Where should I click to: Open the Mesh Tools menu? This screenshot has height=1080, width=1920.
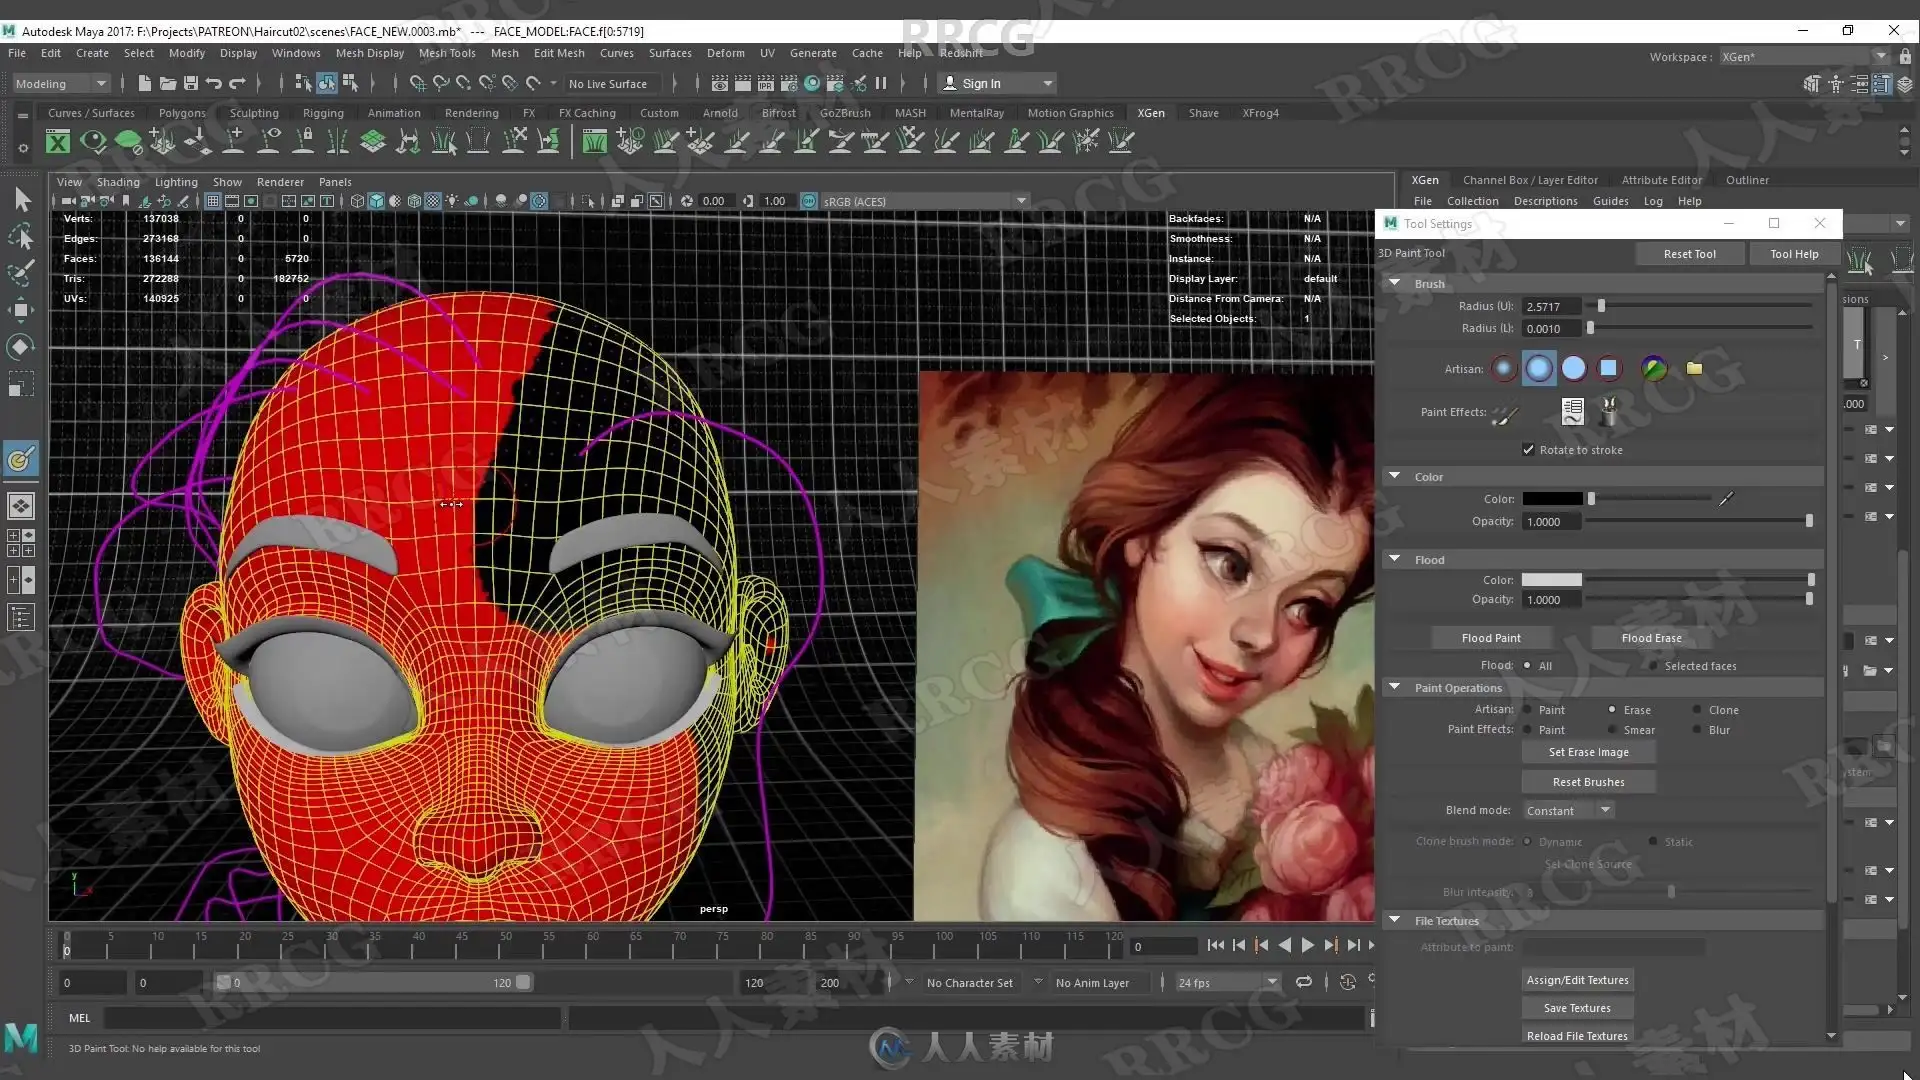point(446,53)
